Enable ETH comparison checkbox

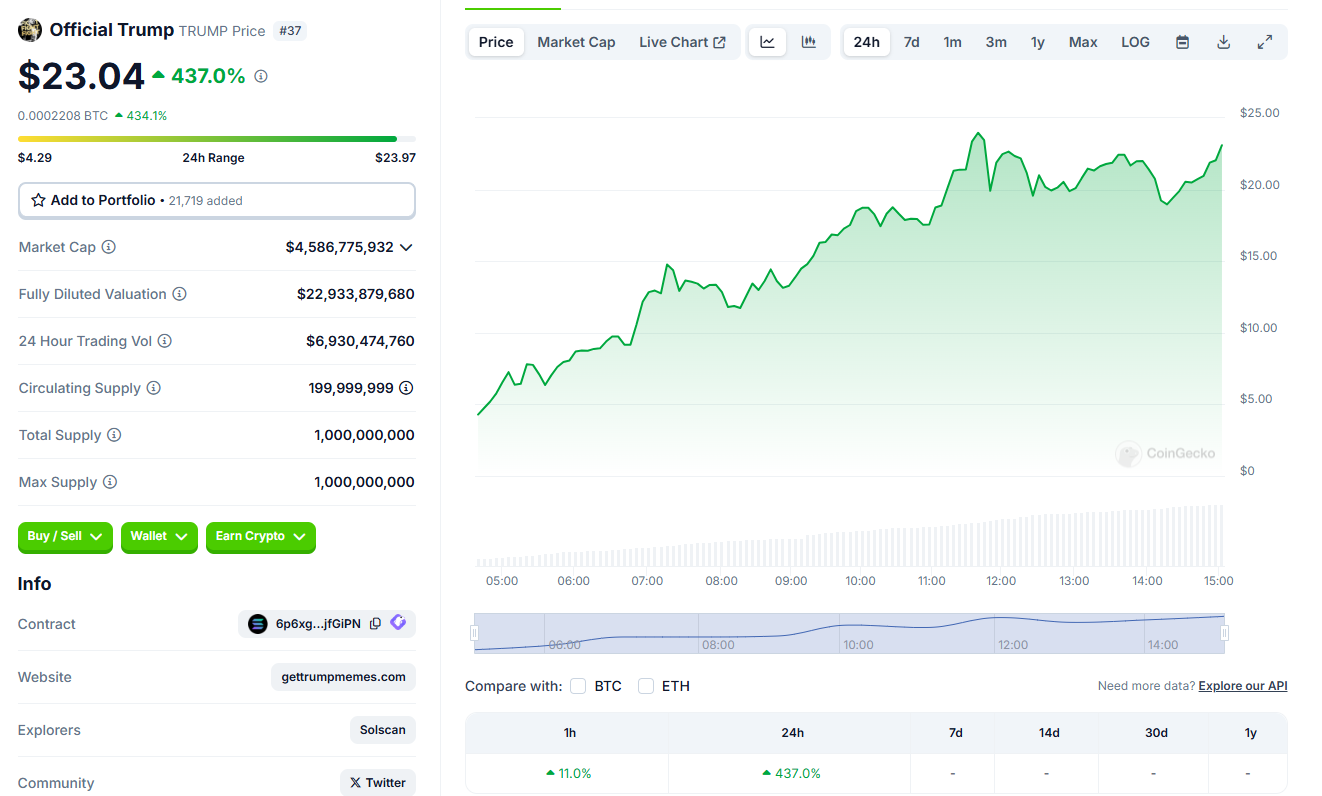point(646,686)
